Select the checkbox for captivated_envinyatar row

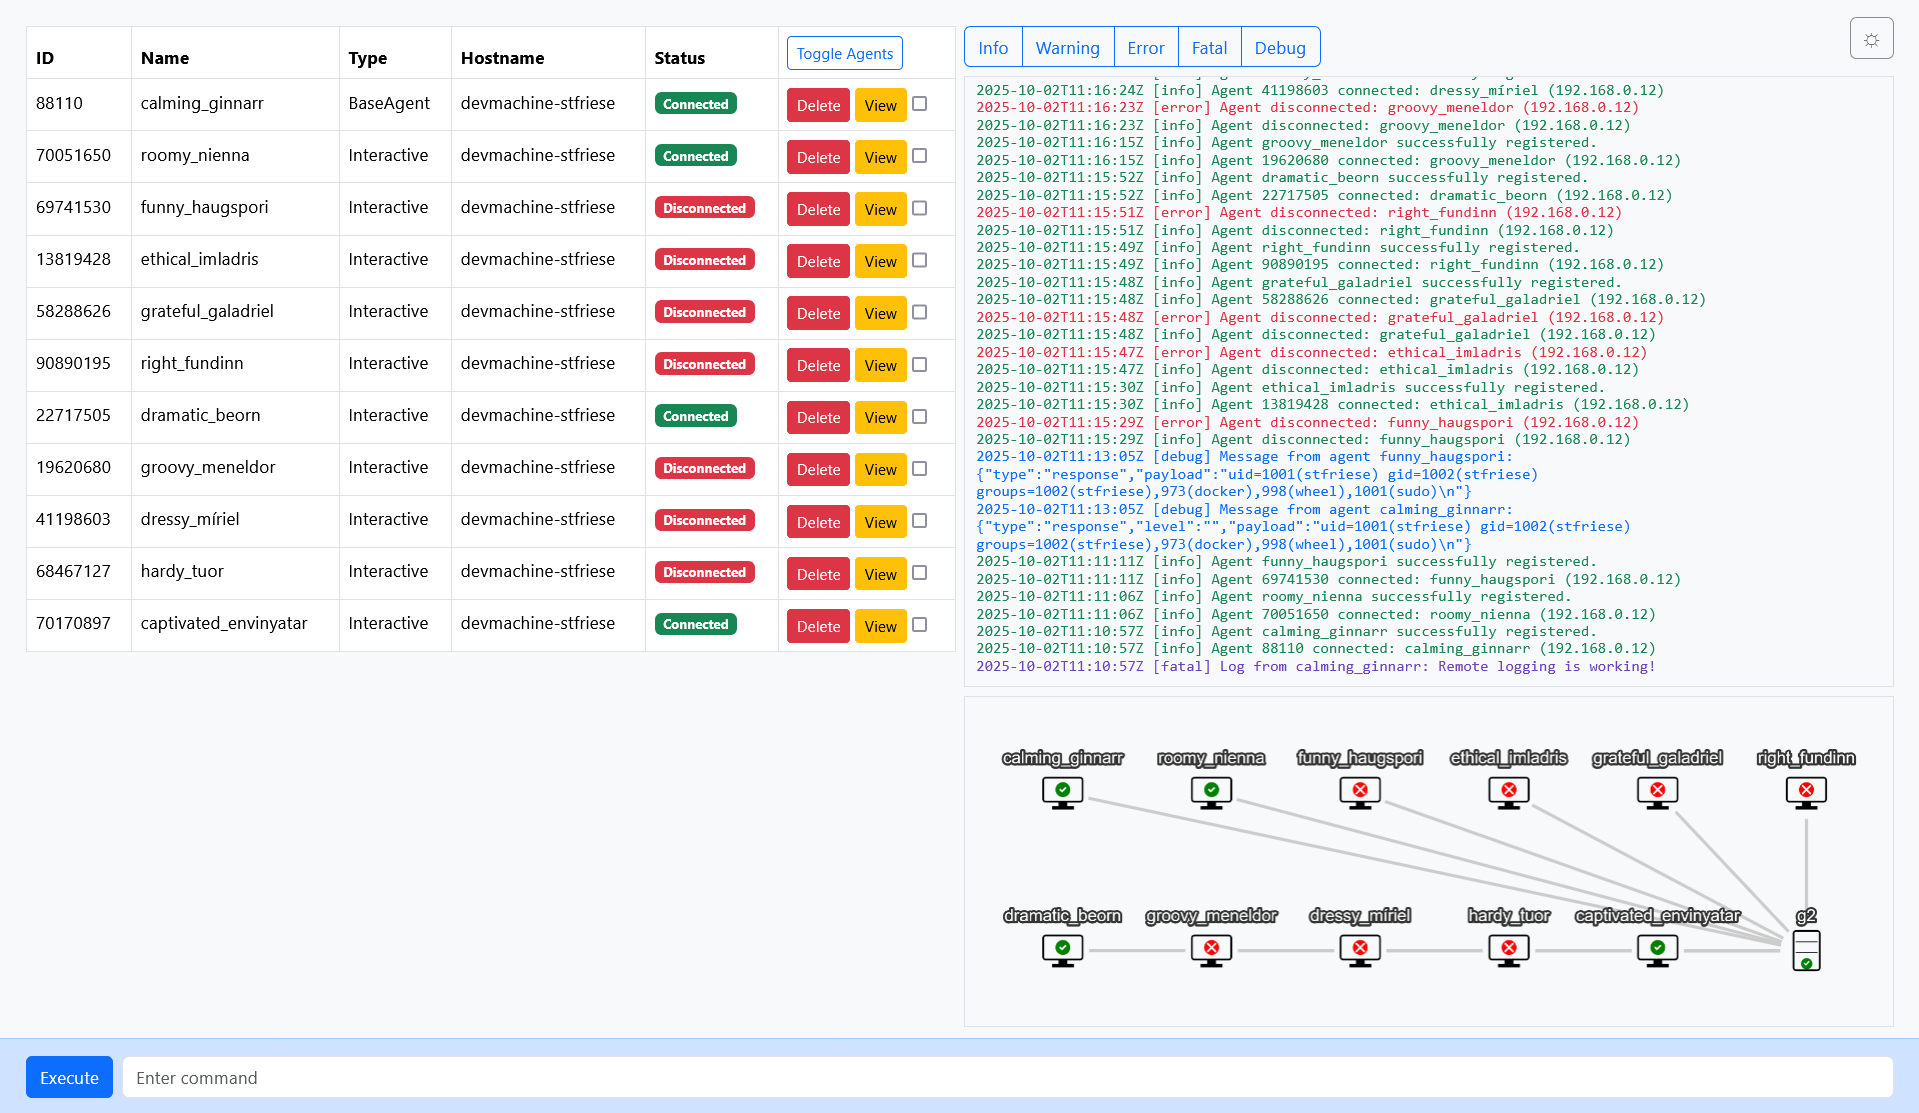[920, 624]
